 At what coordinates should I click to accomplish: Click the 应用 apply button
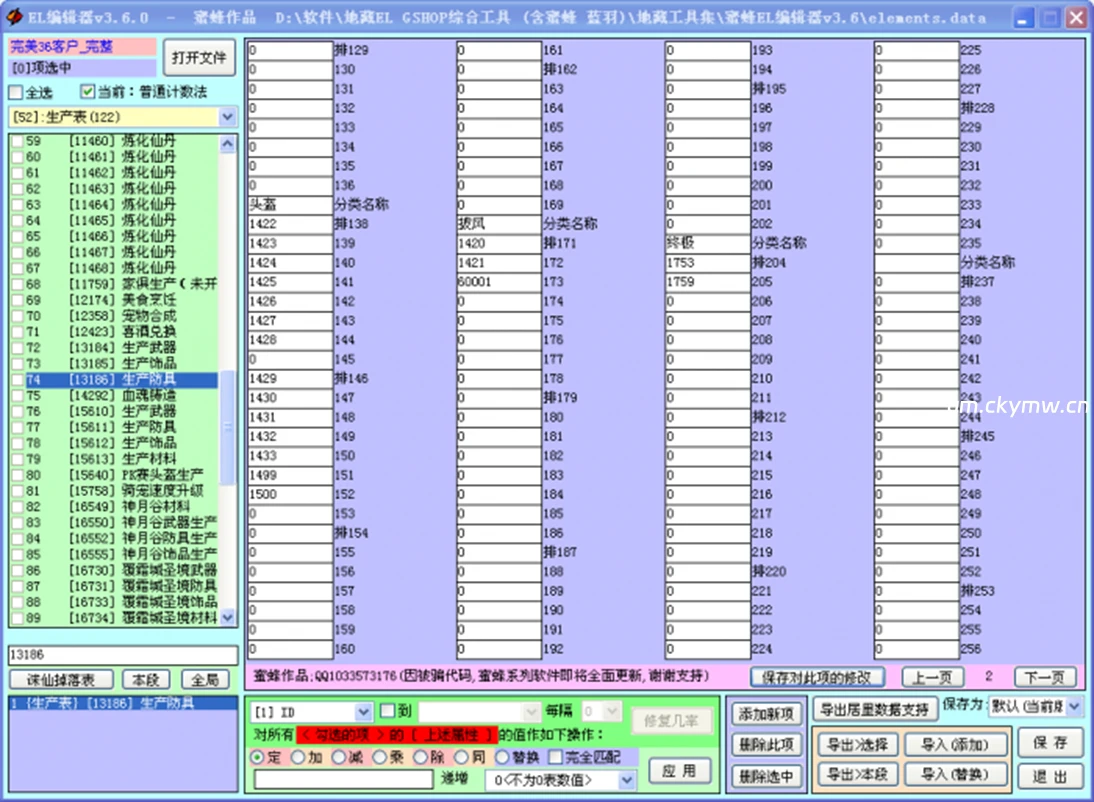pyautogui.click(x=679, y=771)
